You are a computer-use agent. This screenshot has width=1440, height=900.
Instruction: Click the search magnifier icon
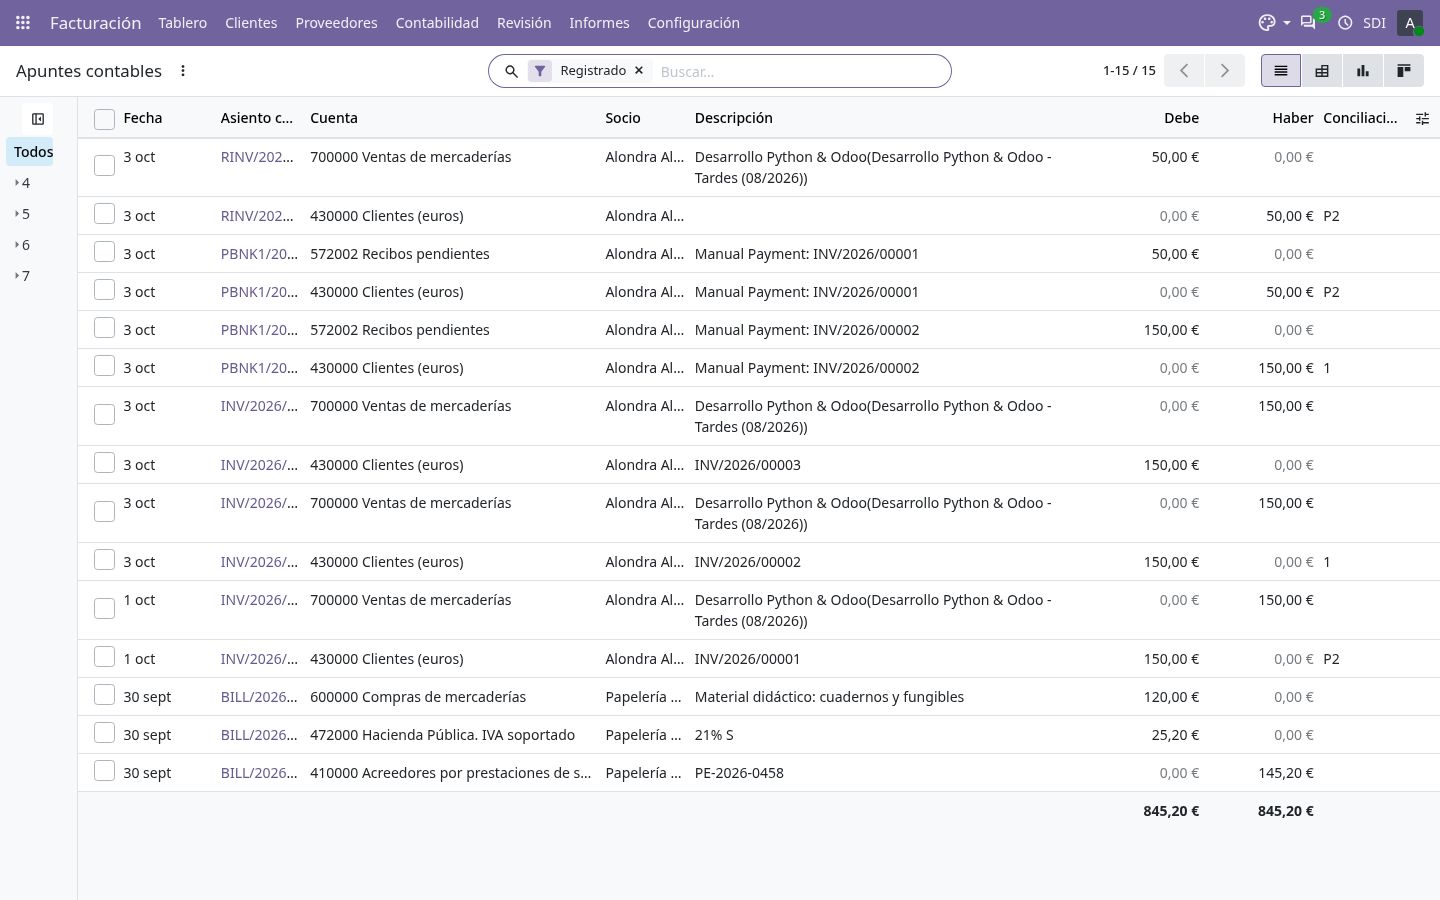tap(511, 71)
